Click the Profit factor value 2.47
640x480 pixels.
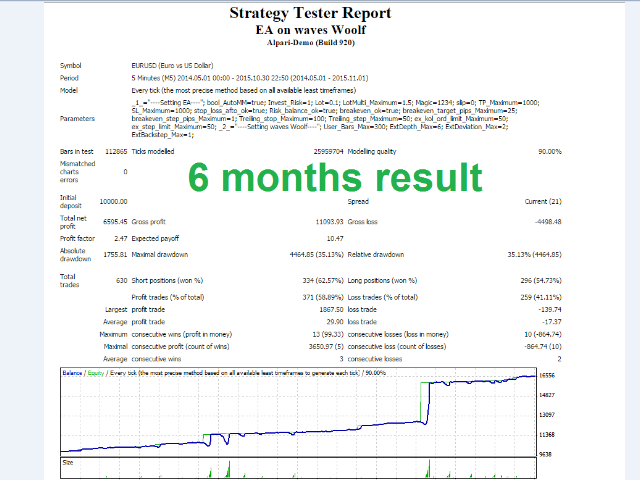point(121,238)
